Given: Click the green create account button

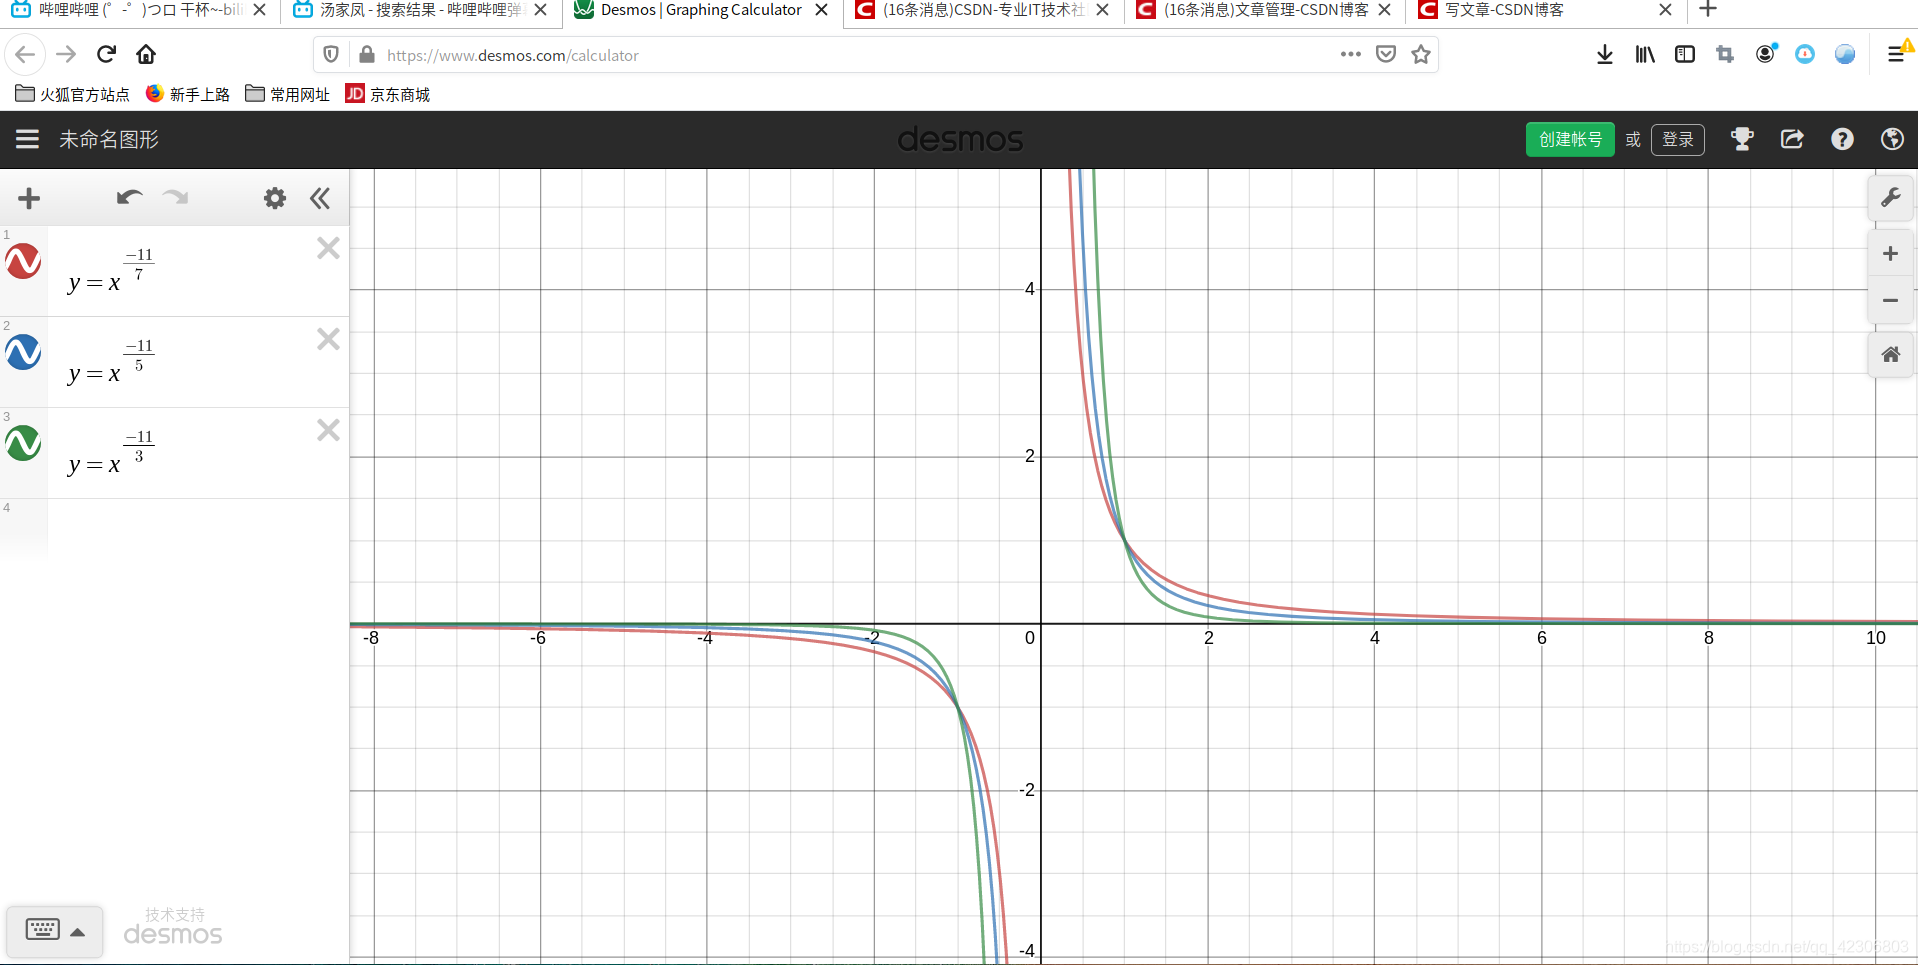Looking at the screenshot, I should click(x=1570, y=139).
